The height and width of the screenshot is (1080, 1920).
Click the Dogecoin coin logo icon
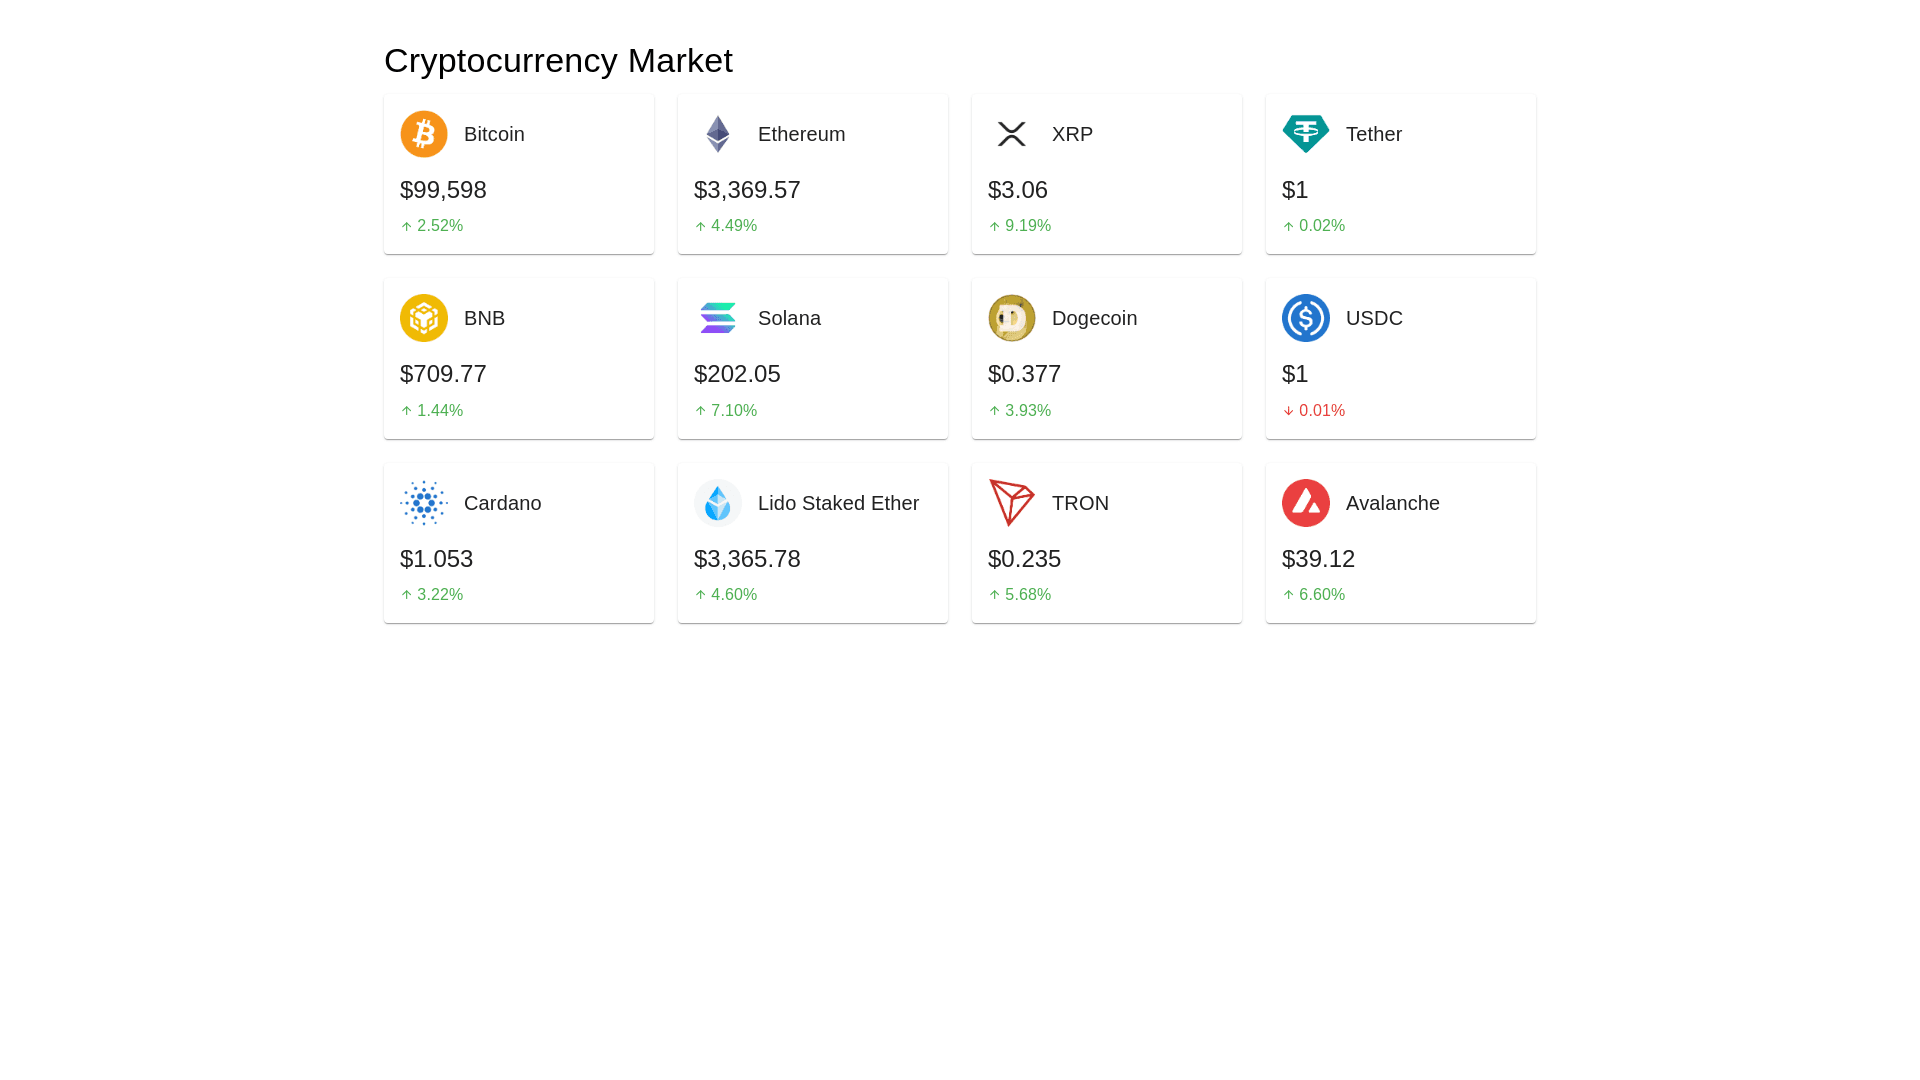pos(1011,318)
